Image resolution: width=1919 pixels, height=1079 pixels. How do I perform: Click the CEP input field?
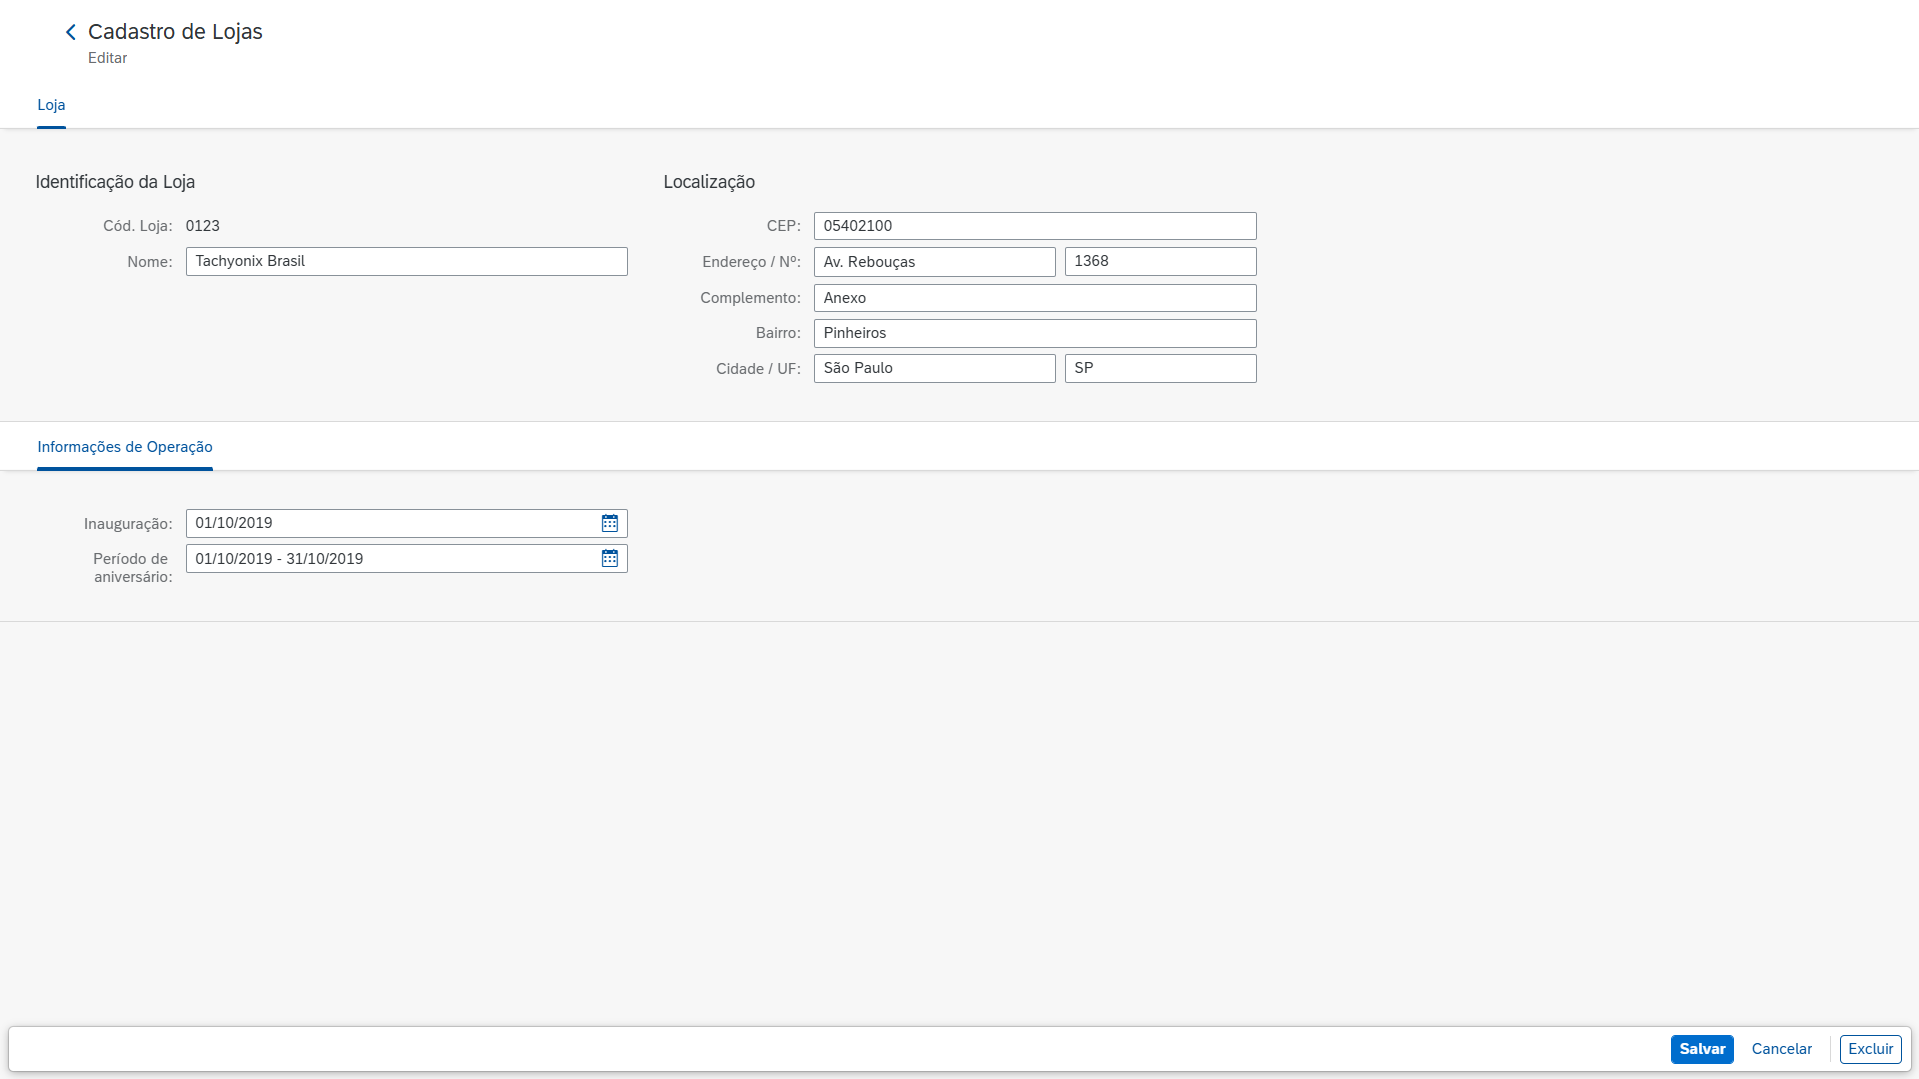[x=1034, y=226]
